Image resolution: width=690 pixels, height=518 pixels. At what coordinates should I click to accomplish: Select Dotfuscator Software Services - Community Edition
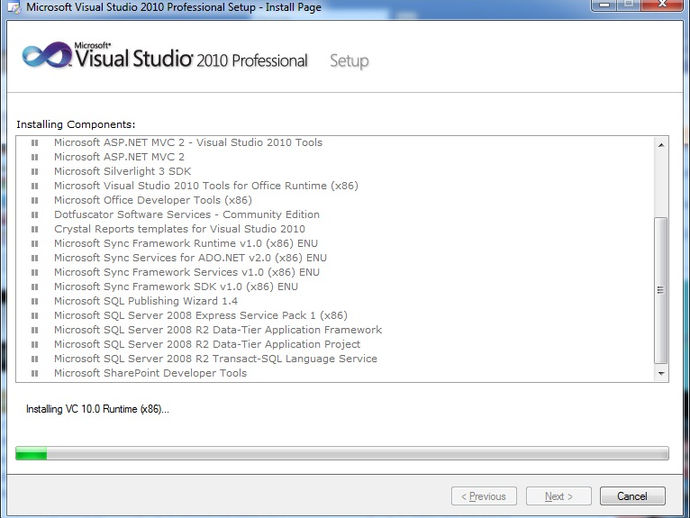pyautogui.click(x=187, y=215)
